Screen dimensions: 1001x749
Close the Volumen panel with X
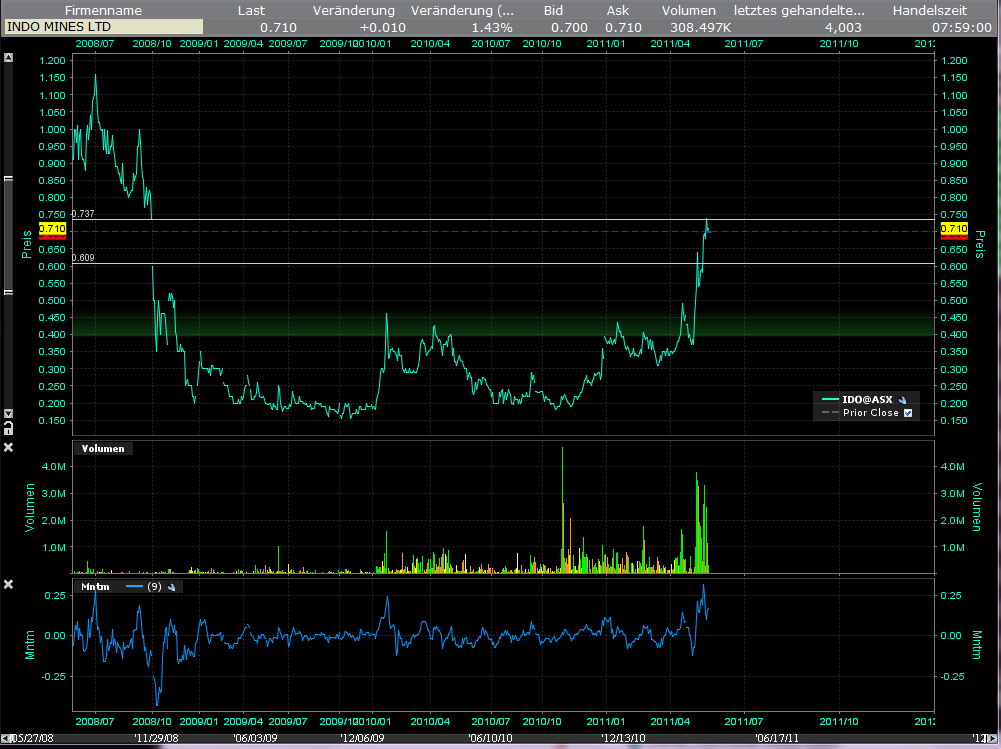(x=9, y=447)
